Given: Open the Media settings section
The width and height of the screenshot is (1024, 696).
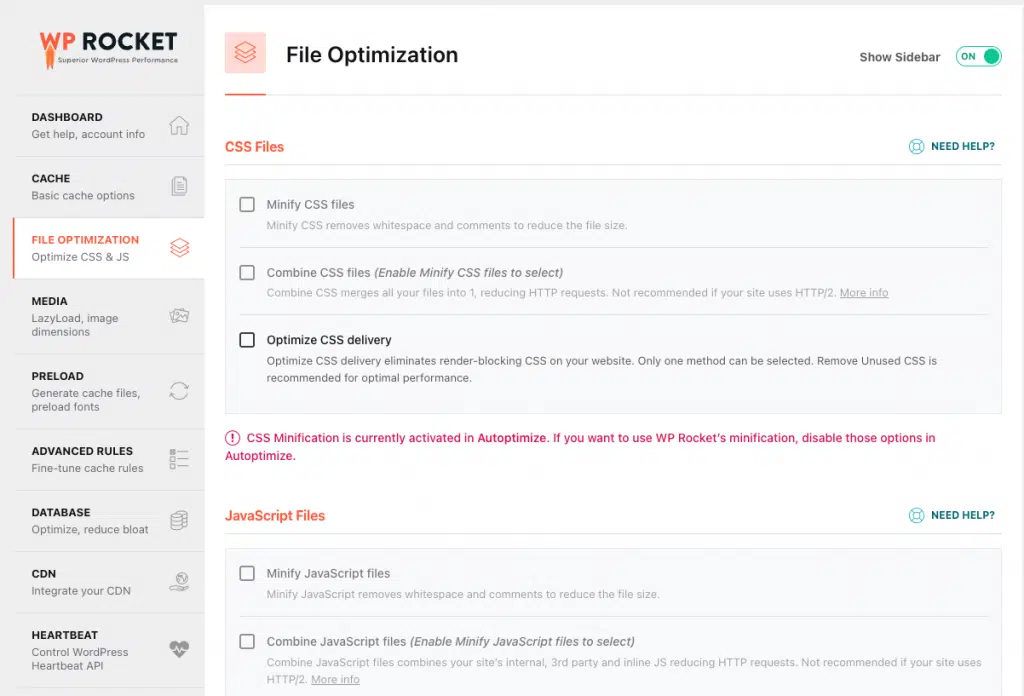Looking at the screenshot, I should 108,317.
